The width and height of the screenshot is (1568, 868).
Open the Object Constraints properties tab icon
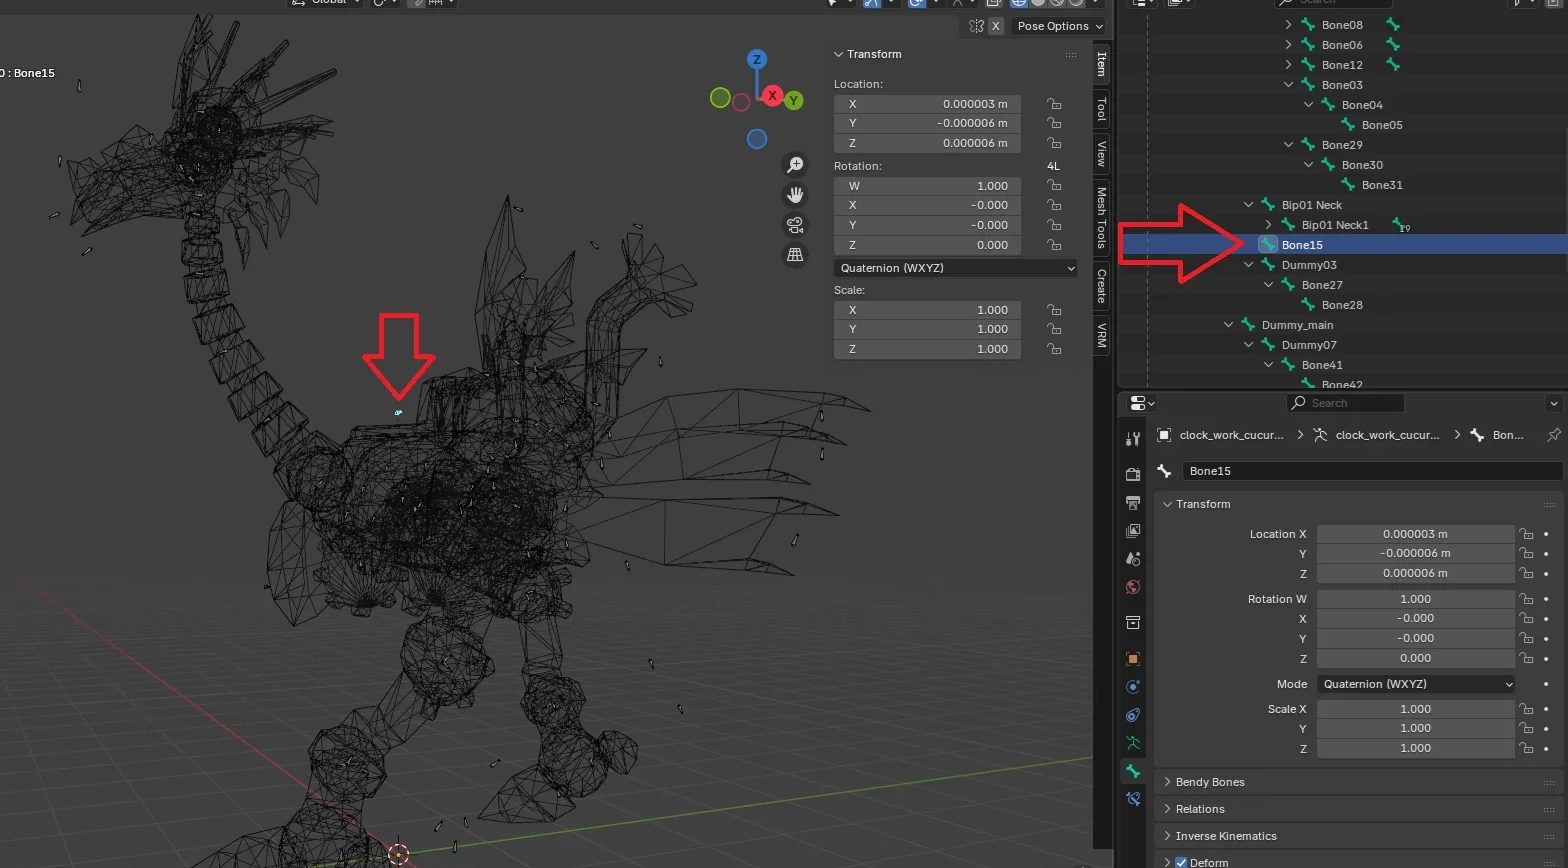(x=1133, y=715)
